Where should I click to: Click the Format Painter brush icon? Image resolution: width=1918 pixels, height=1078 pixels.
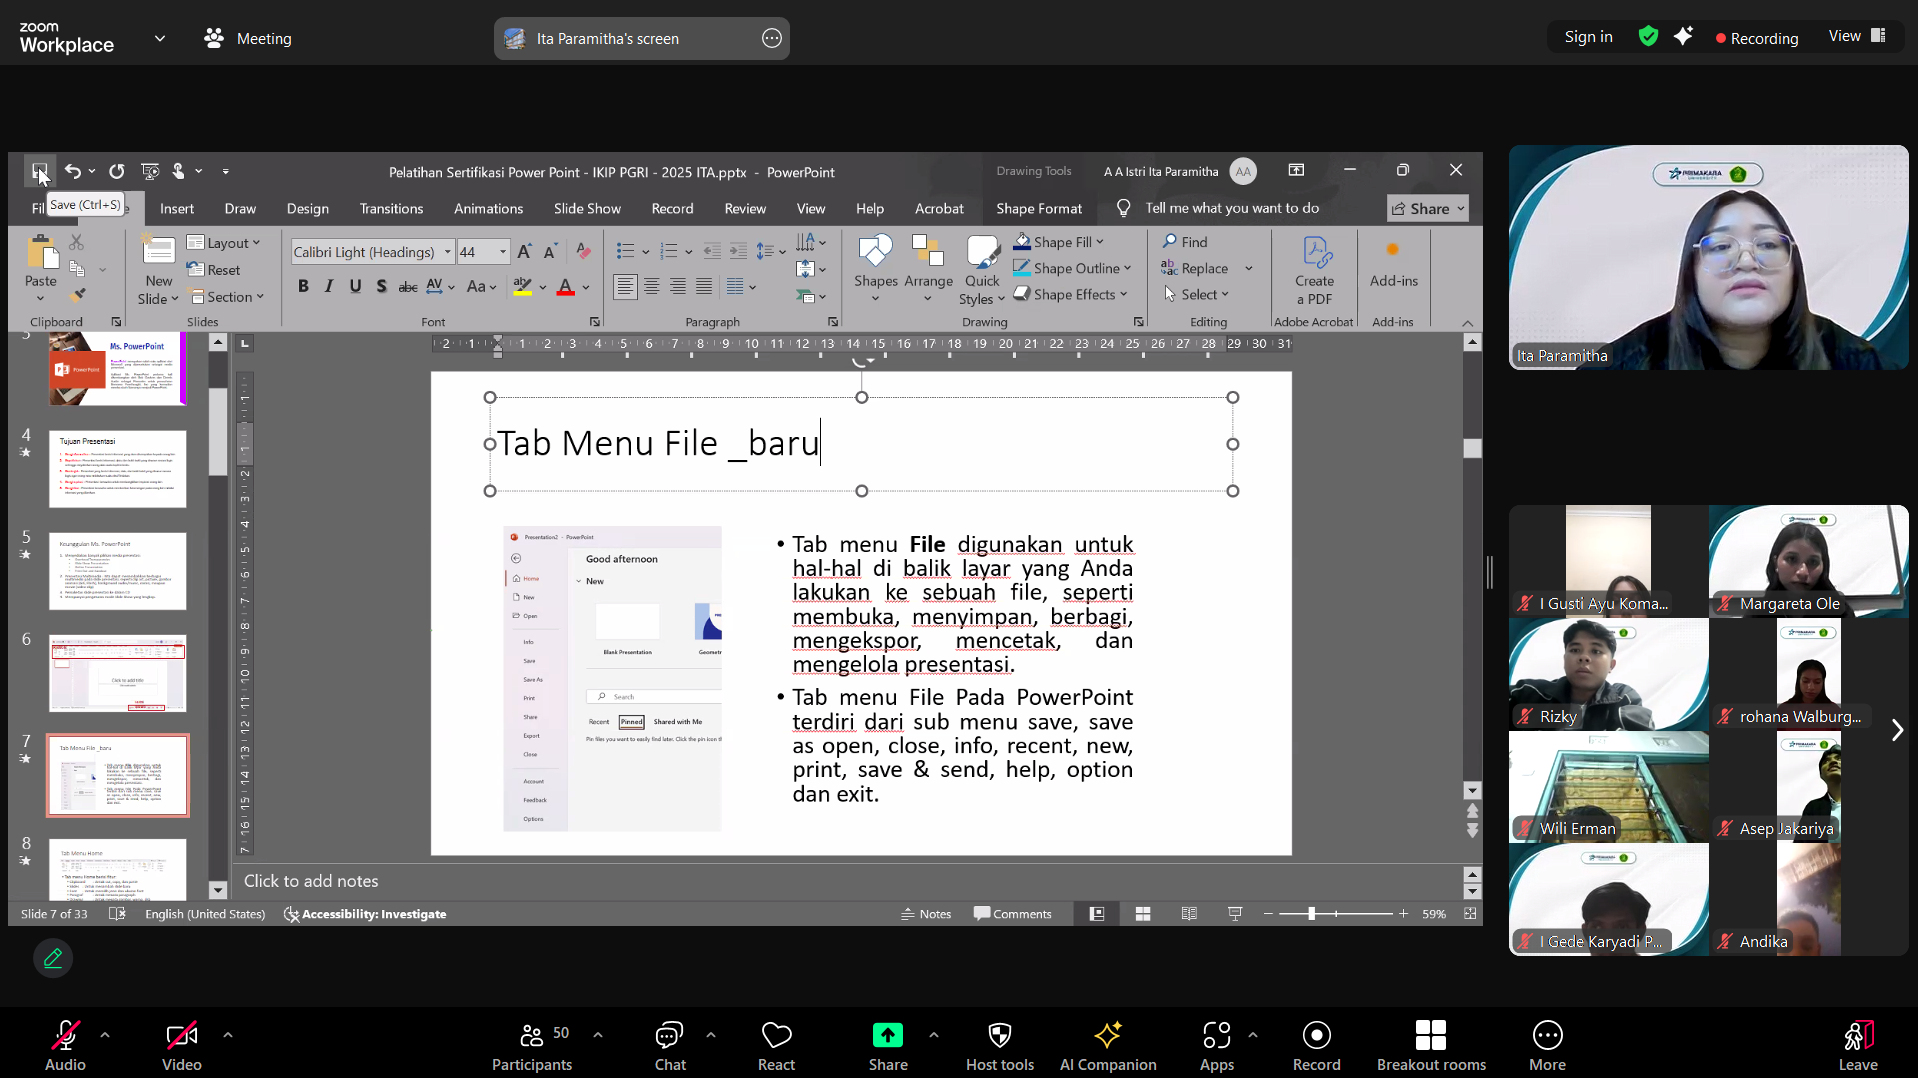click(x=77, y=296)
